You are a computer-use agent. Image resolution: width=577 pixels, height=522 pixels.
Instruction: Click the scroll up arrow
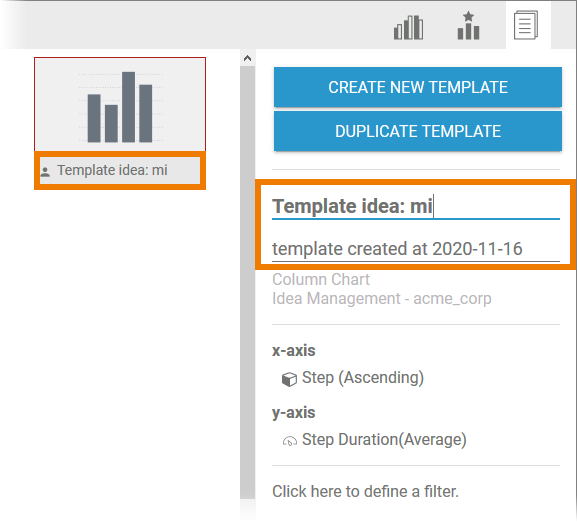247,58
